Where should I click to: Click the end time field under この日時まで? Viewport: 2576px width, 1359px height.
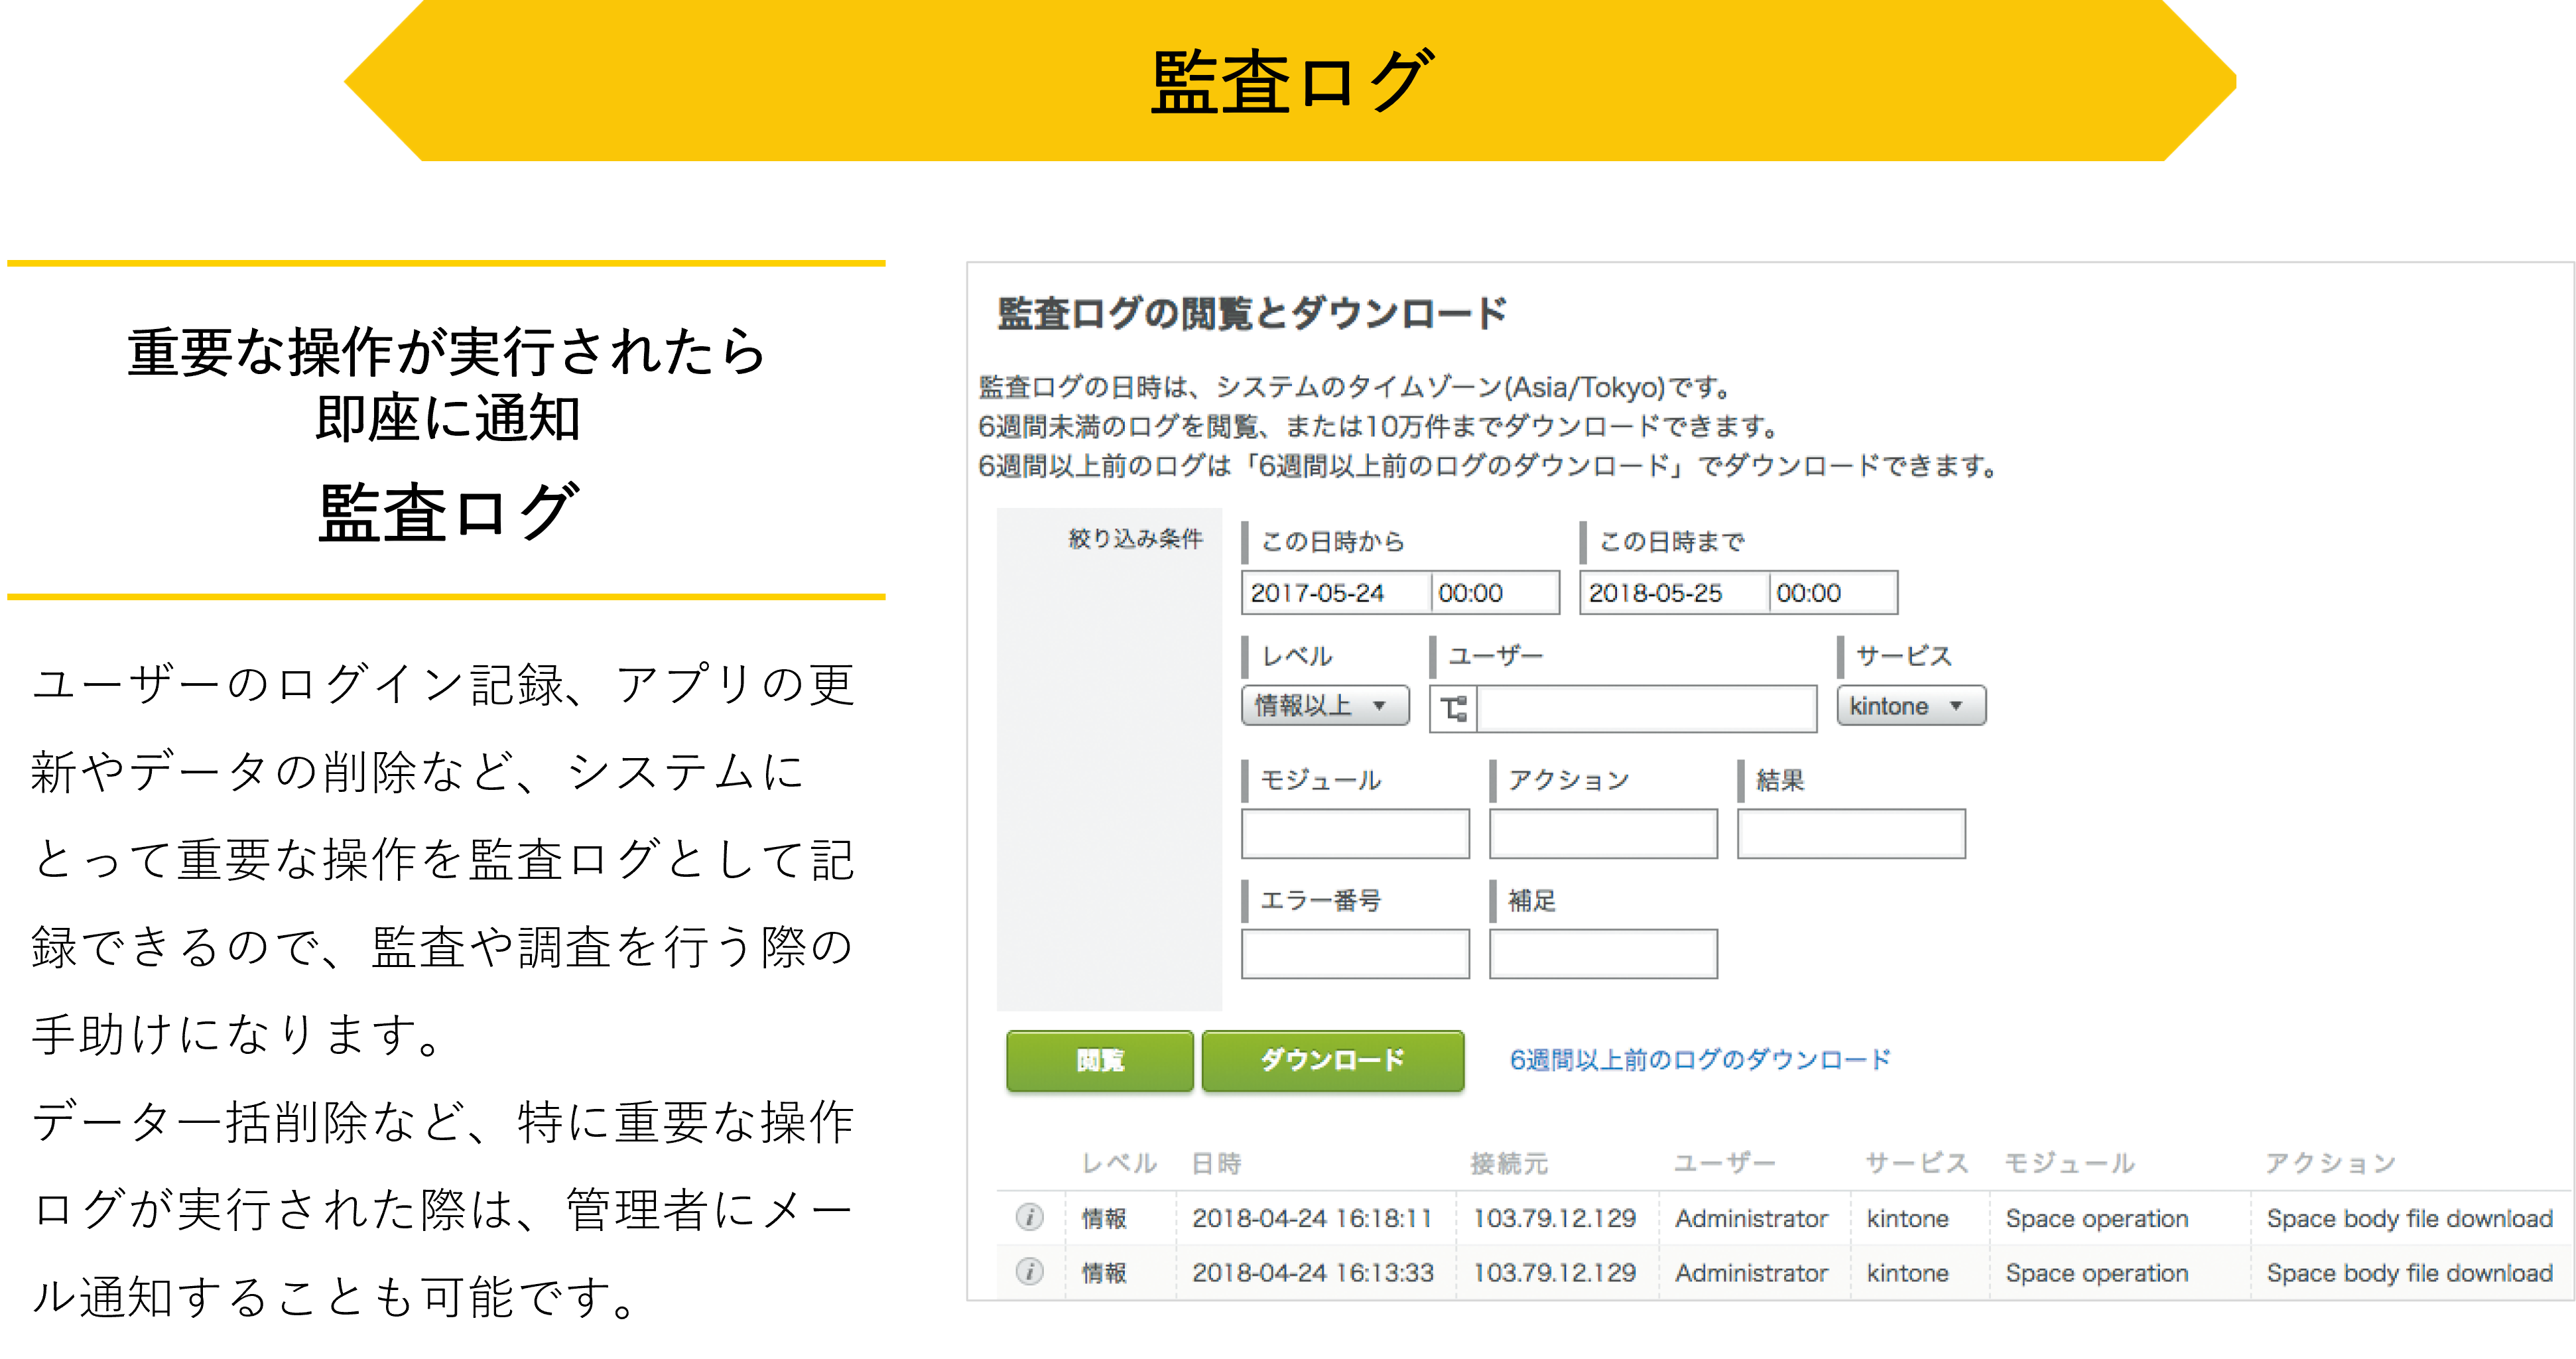point(1831,593)
